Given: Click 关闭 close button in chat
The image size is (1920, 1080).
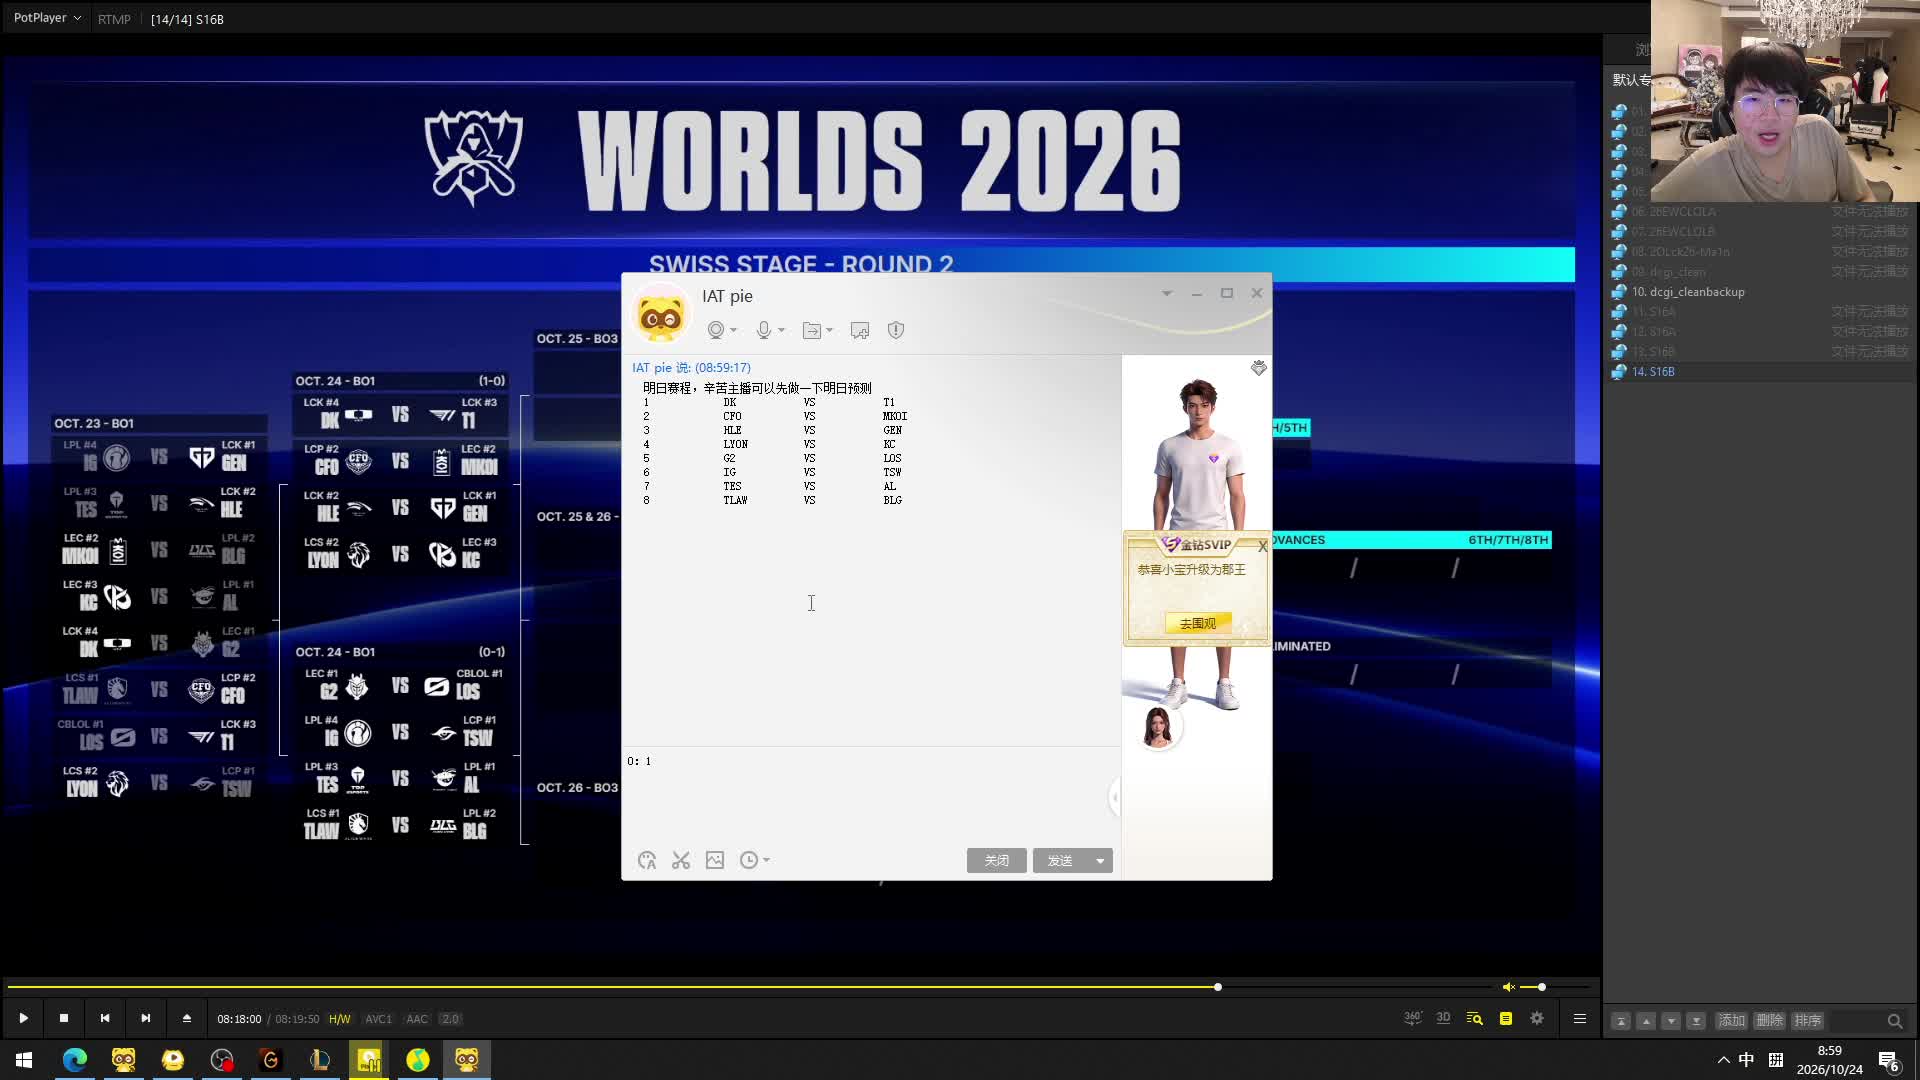Looking at the screenshot, I should tap(996, 860).
